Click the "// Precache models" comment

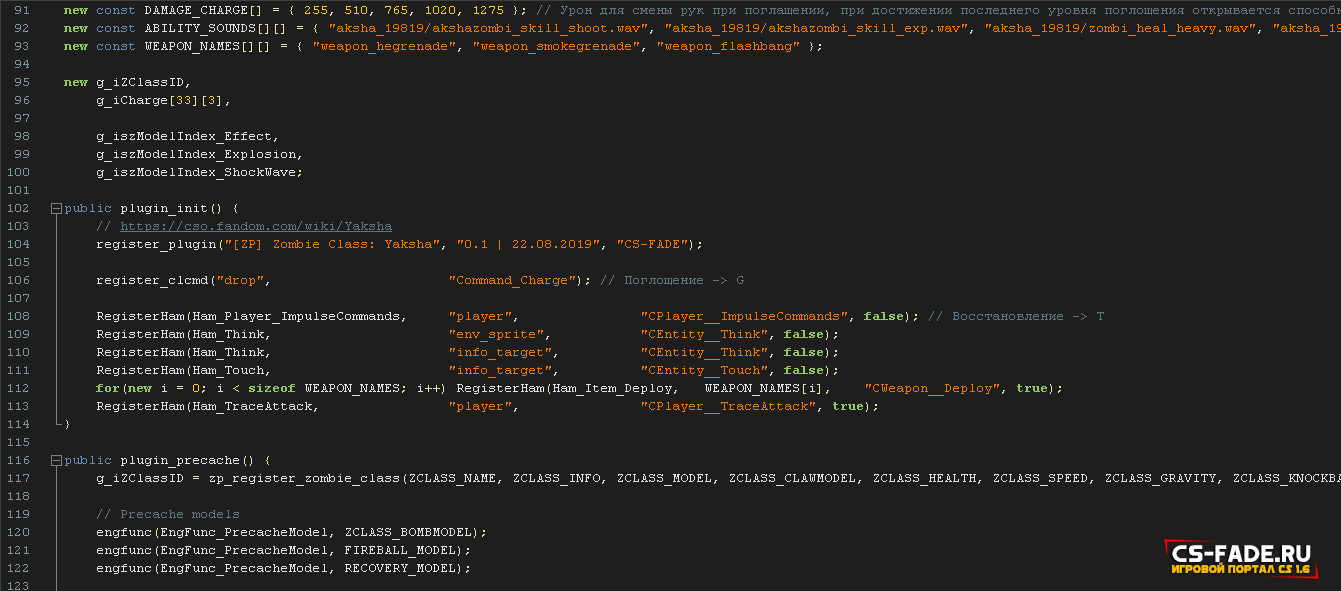click(168, 514)
